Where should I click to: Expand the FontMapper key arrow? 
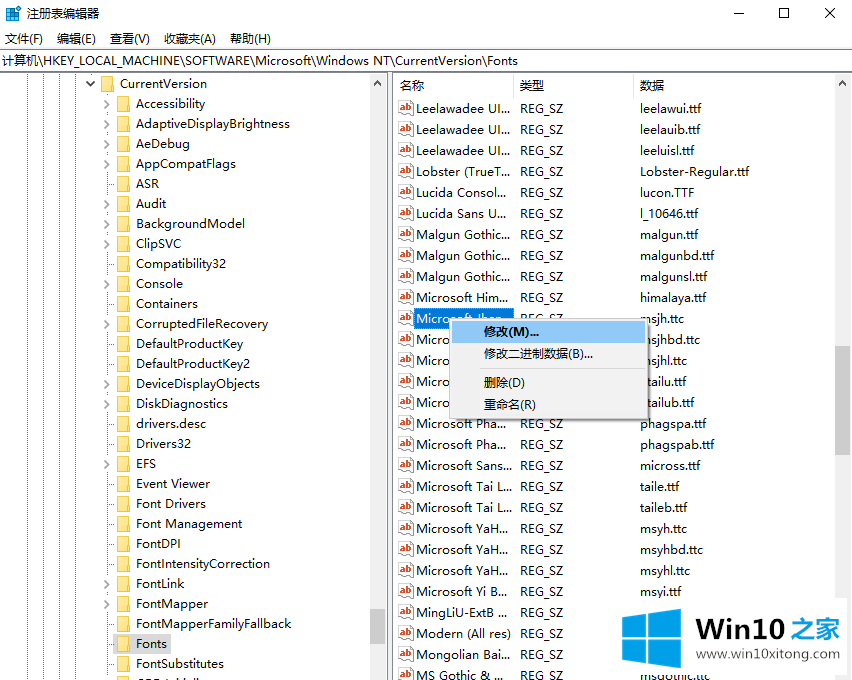coord(107,604)
